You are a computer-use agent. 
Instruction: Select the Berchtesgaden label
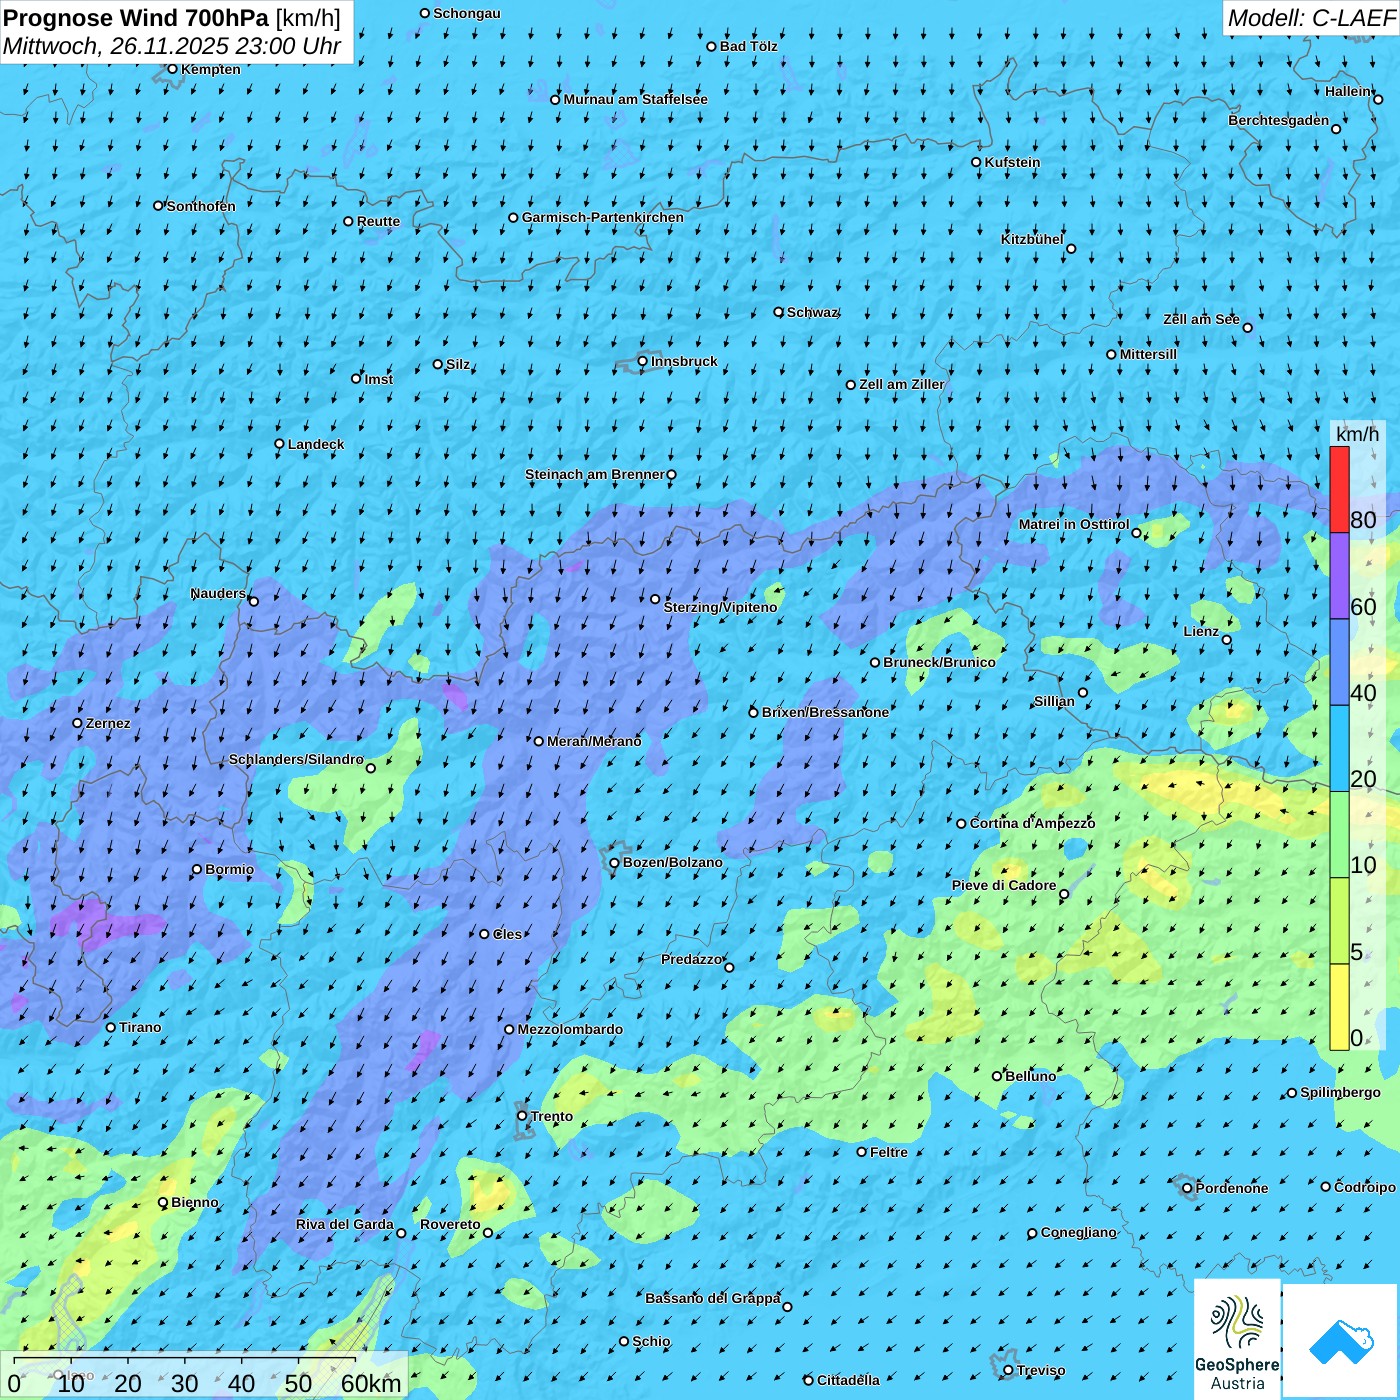coord(1279,121)
